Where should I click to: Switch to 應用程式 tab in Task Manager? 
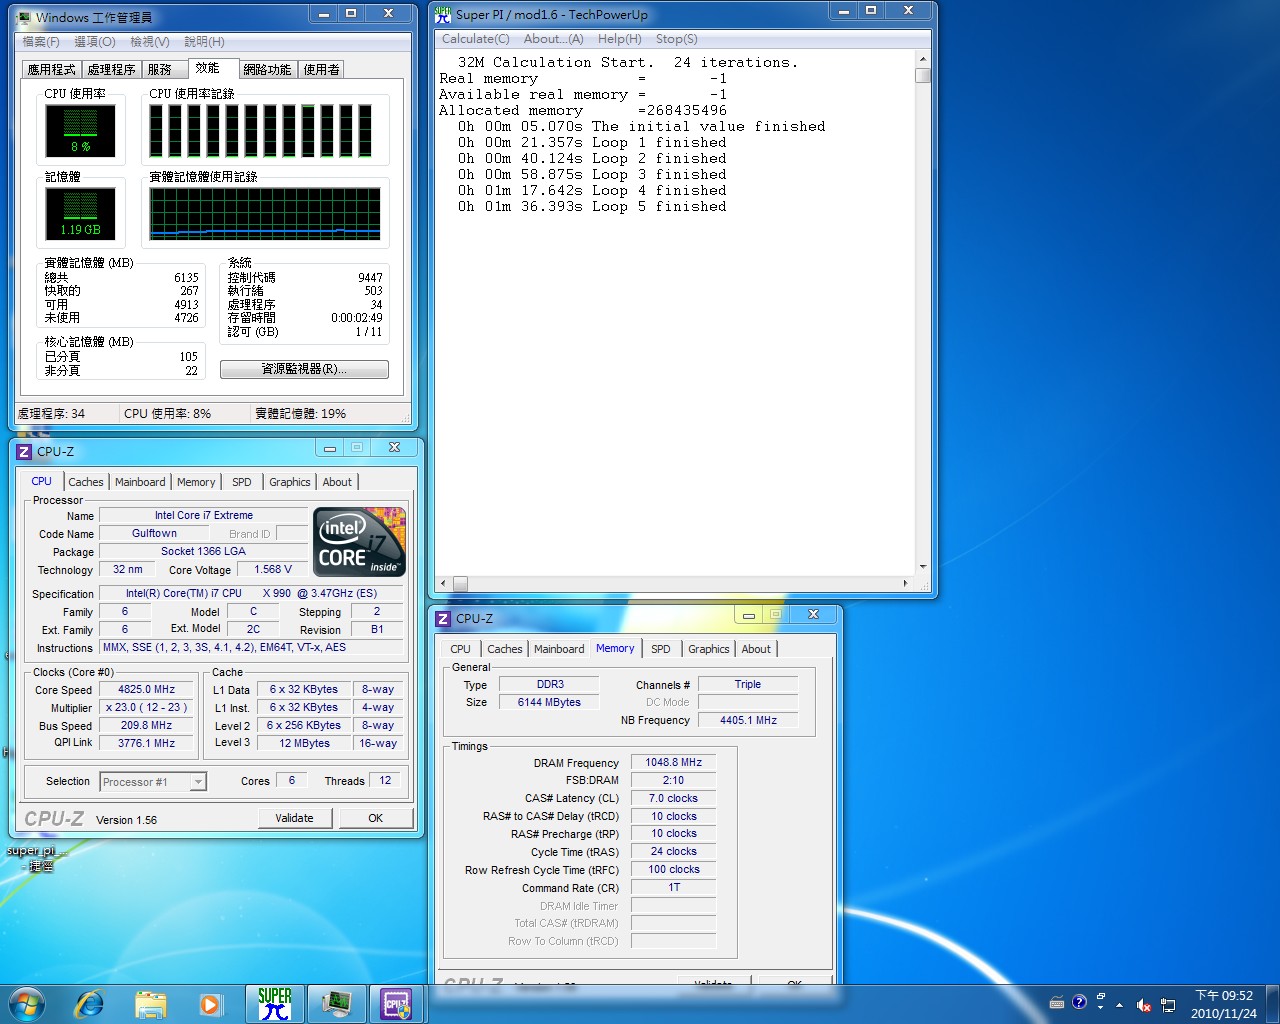(x=52, y=69)
